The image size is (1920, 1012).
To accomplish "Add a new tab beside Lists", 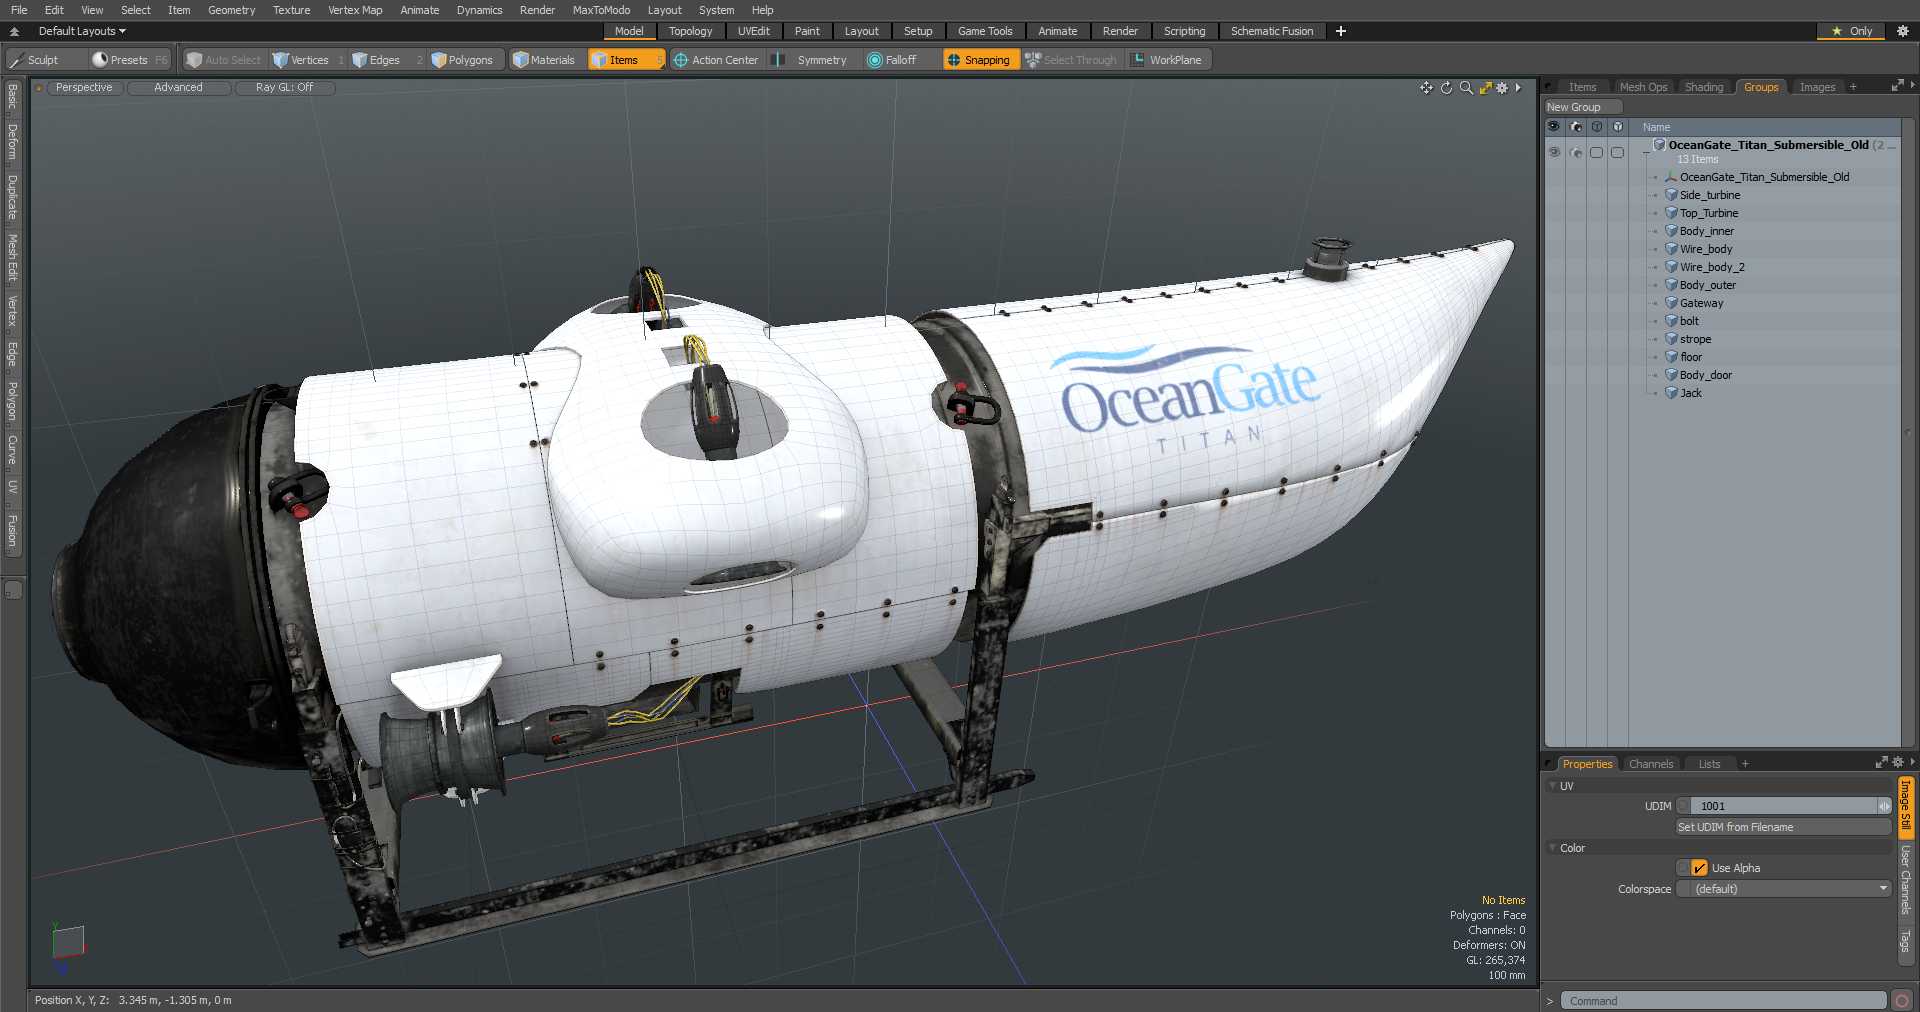I will point(1745,764).
